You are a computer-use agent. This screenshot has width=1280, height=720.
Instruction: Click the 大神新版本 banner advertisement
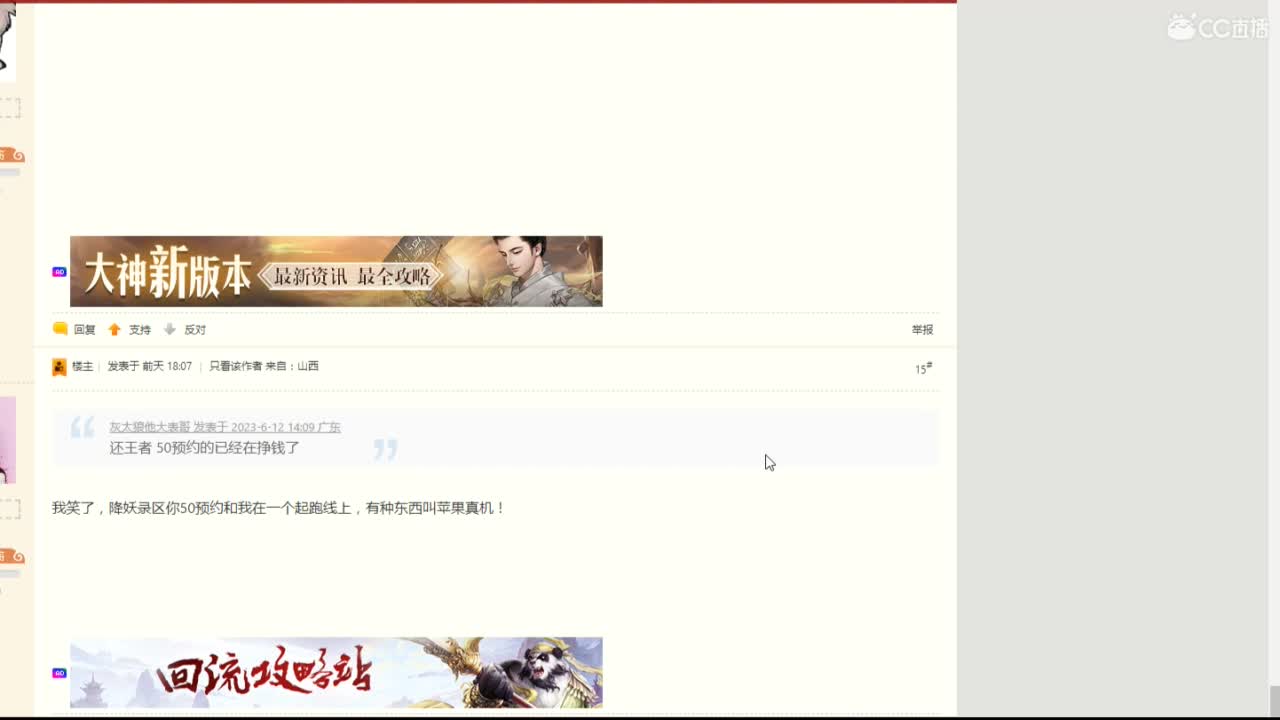[x=336, y=270]
